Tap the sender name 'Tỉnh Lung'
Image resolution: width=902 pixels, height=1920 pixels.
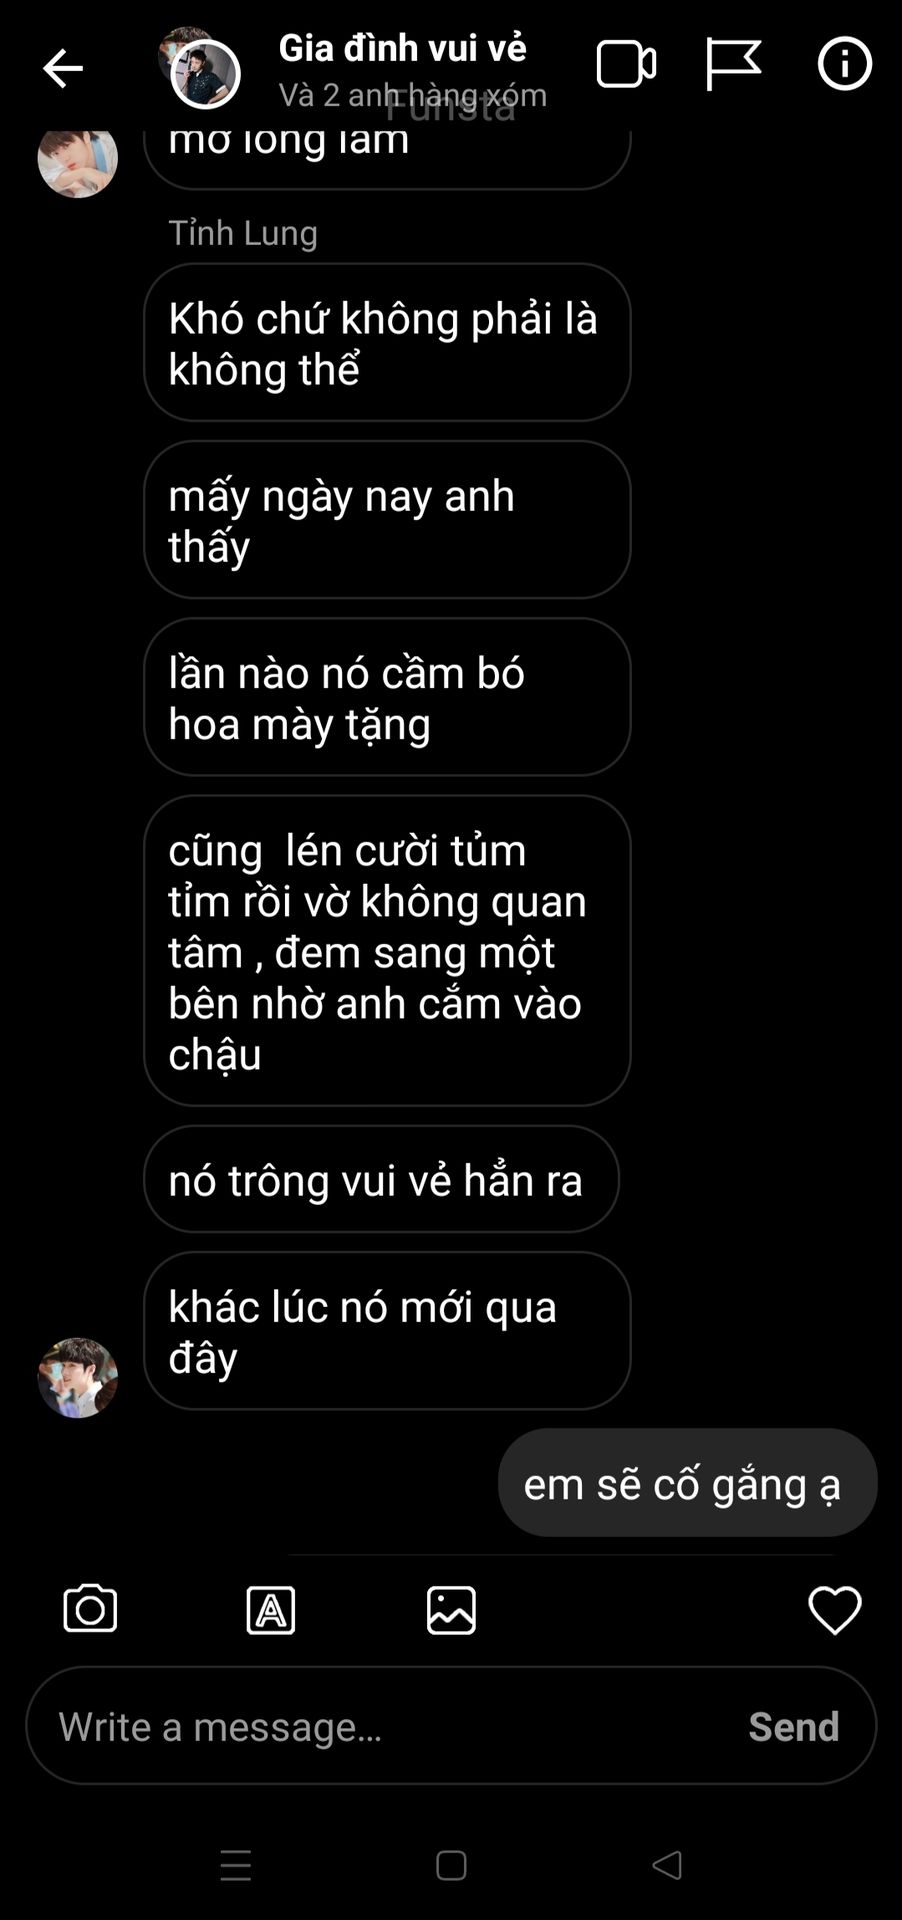[243, 232]
